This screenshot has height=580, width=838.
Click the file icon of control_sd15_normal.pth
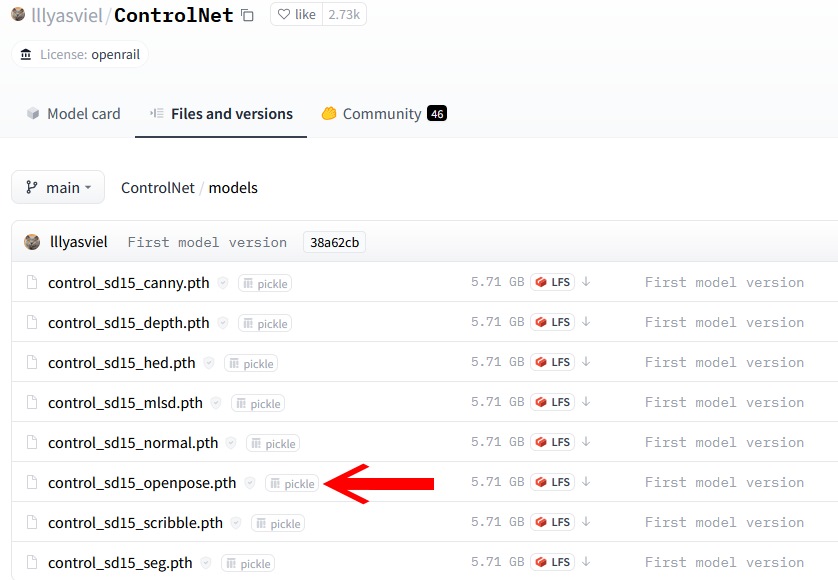click(x=31, y=443)
